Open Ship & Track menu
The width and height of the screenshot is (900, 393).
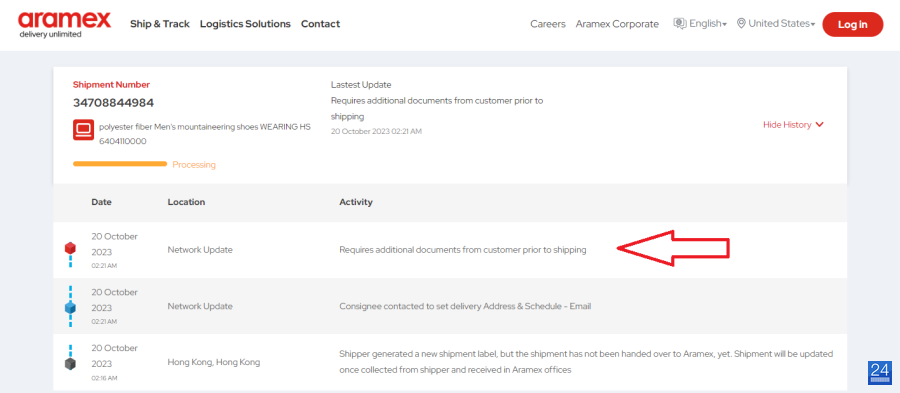[x=160, y=24]
